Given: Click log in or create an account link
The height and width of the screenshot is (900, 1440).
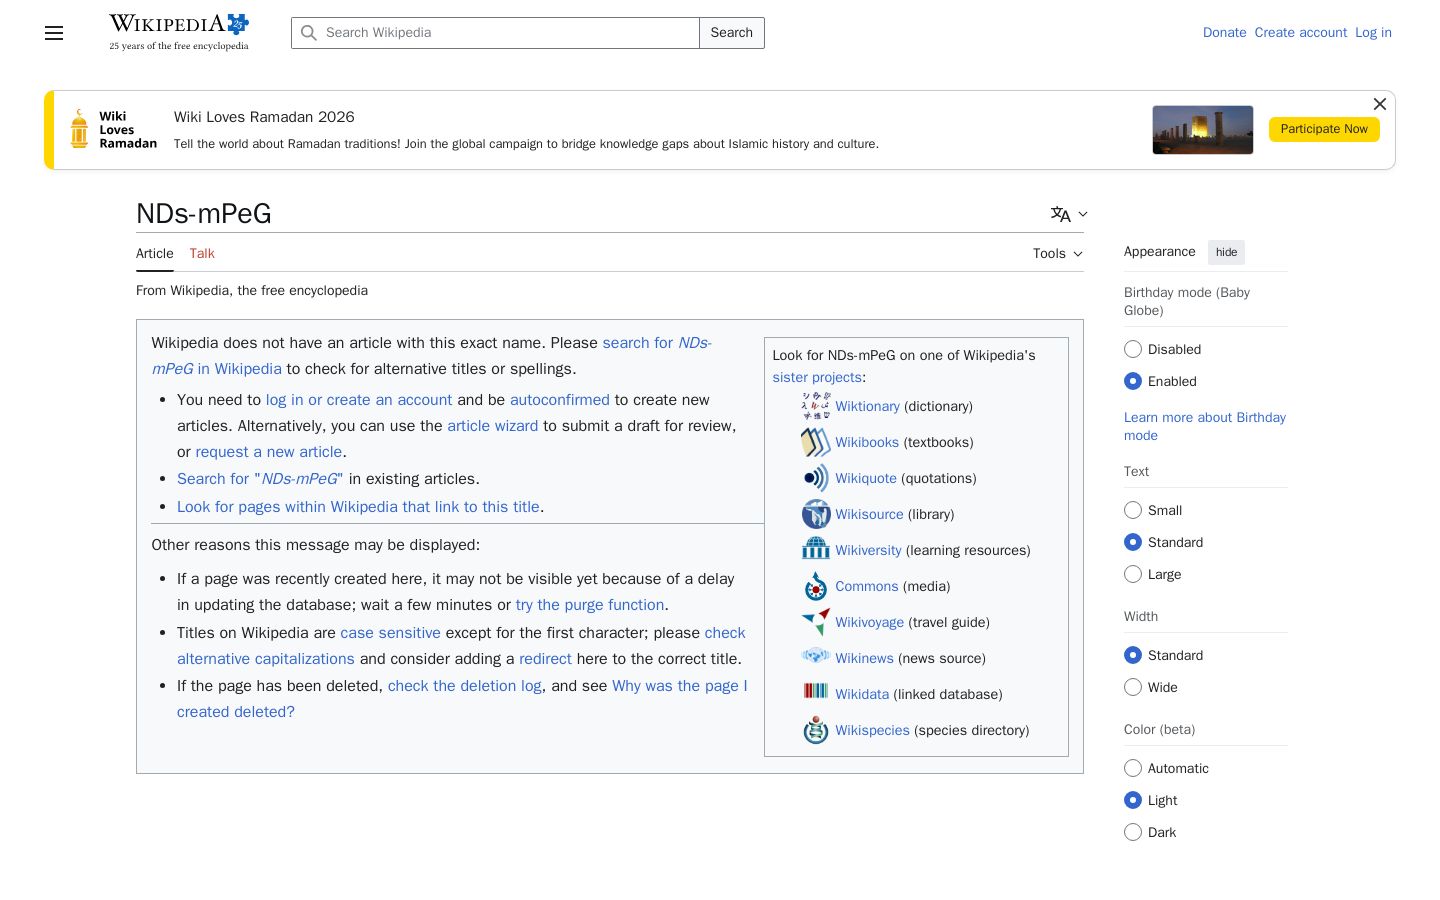Looking at the screenshot, I should click(x=359, y=400).
